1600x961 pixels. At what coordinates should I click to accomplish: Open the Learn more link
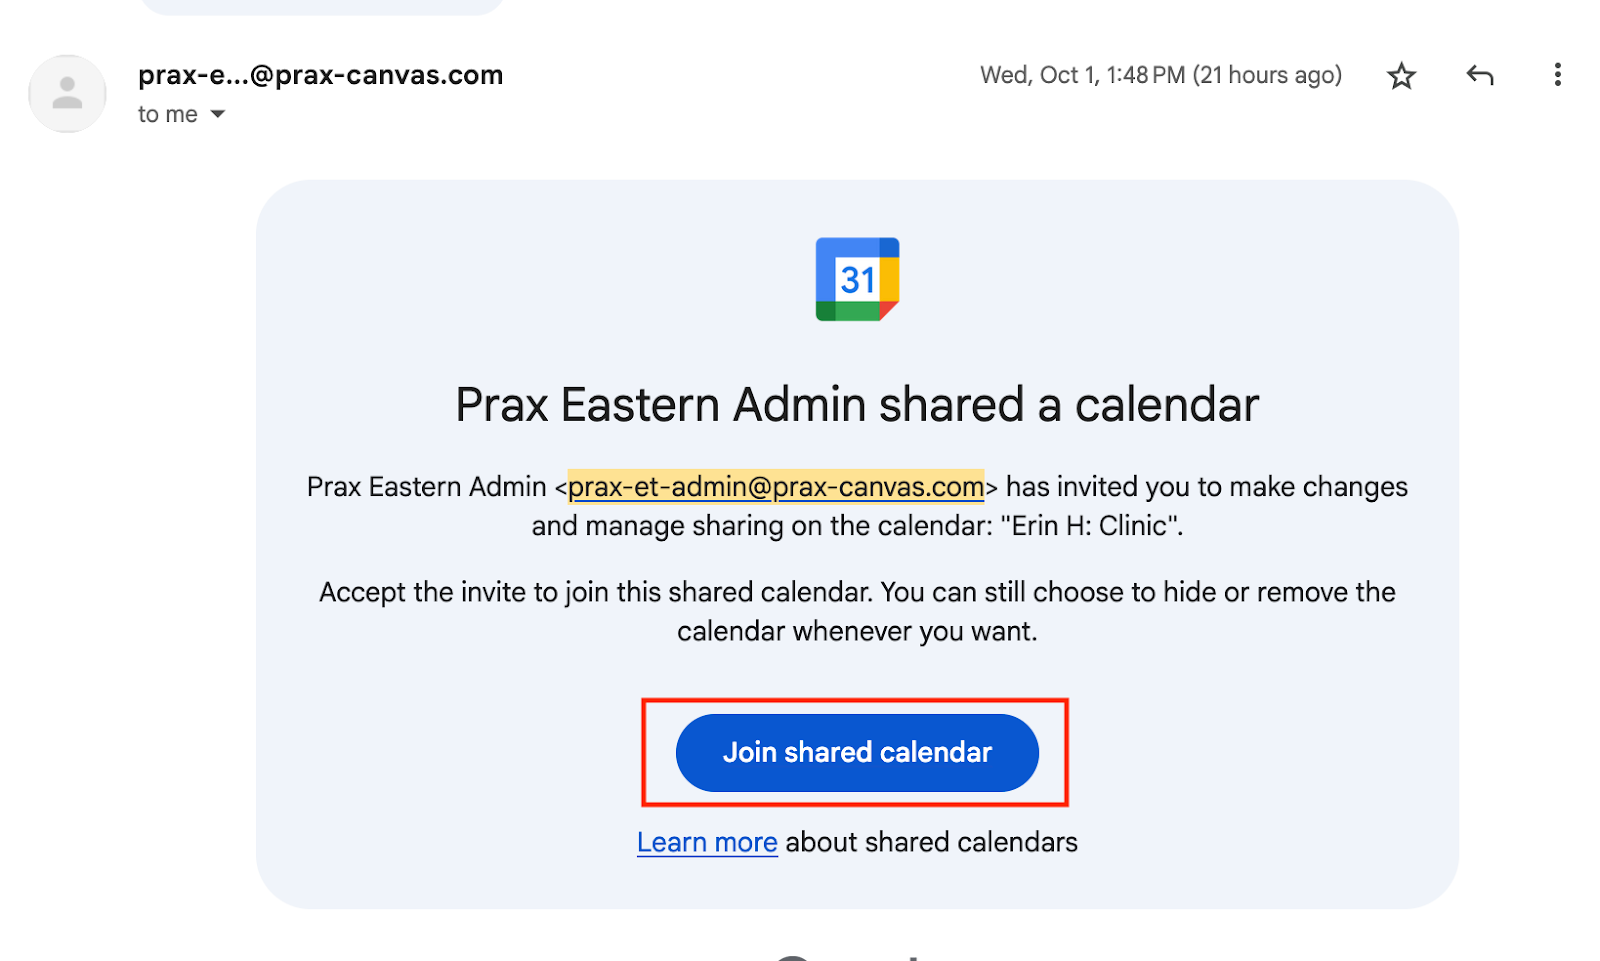pos(707,843)
